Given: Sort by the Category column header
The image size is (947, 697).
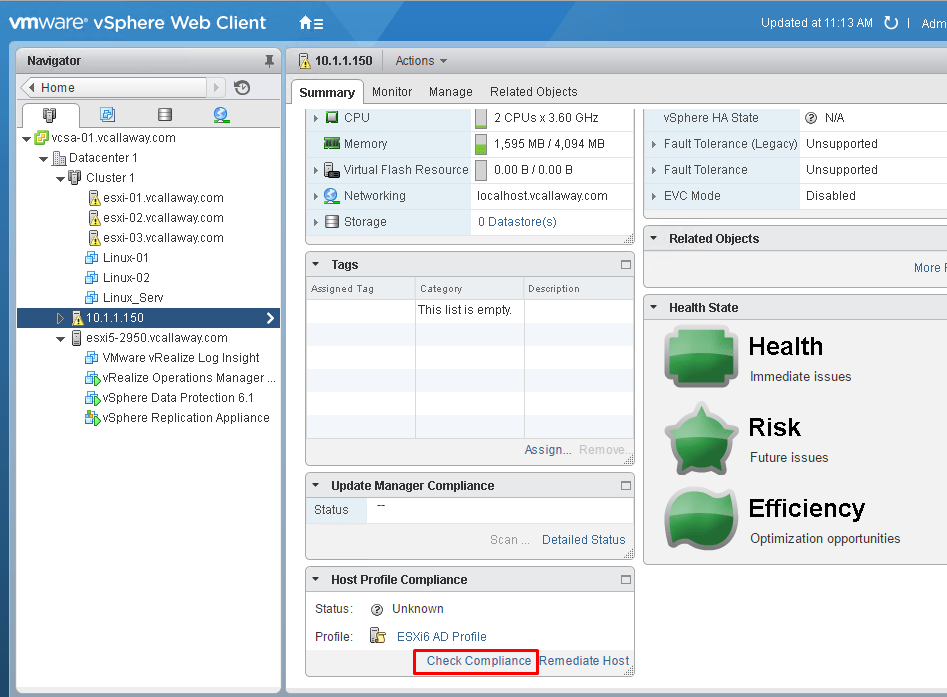Looking at the screenshot, I should pyautogui.click(x=470, y=289).
